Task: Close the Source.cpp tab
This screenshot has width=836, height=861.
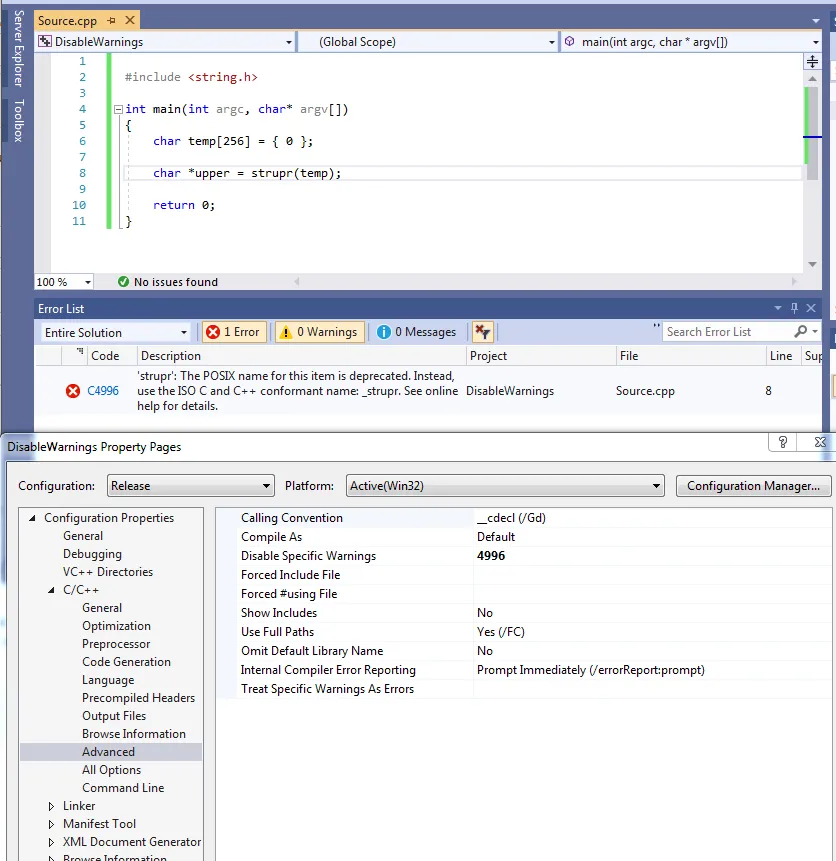Action: point(130,20)
